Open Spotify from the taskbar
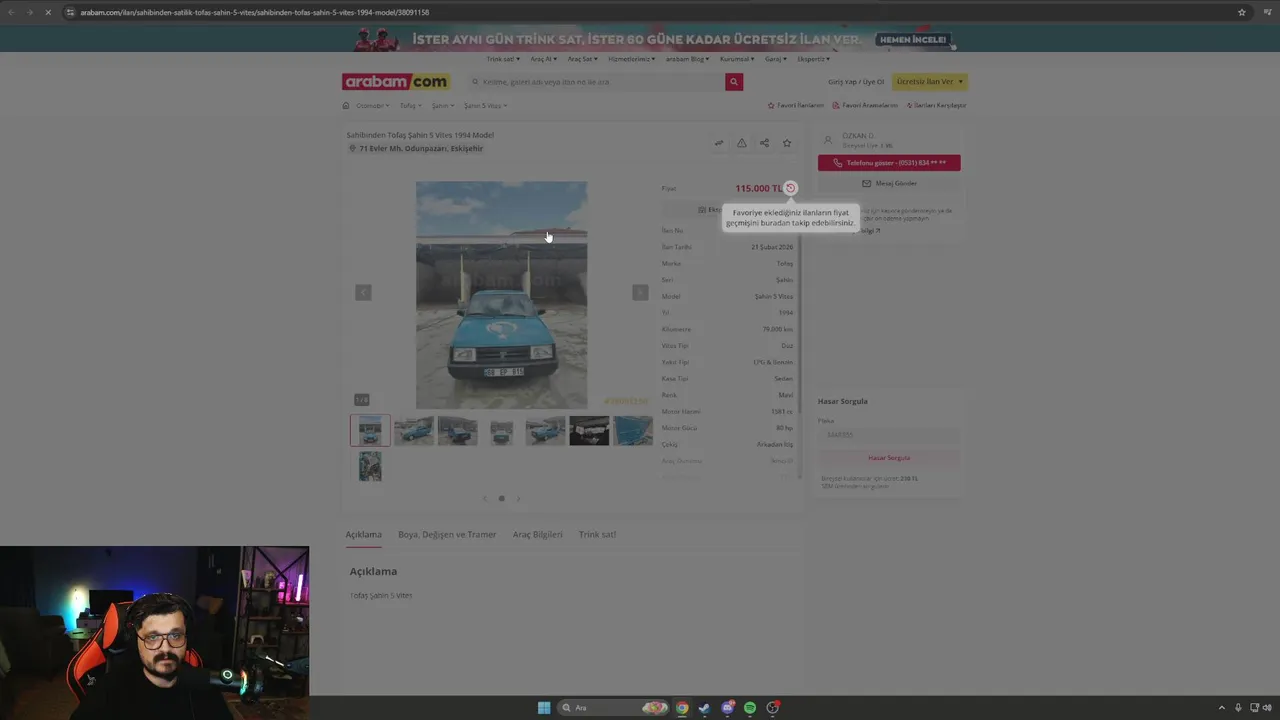1280x720 pixels. [750, 708]
